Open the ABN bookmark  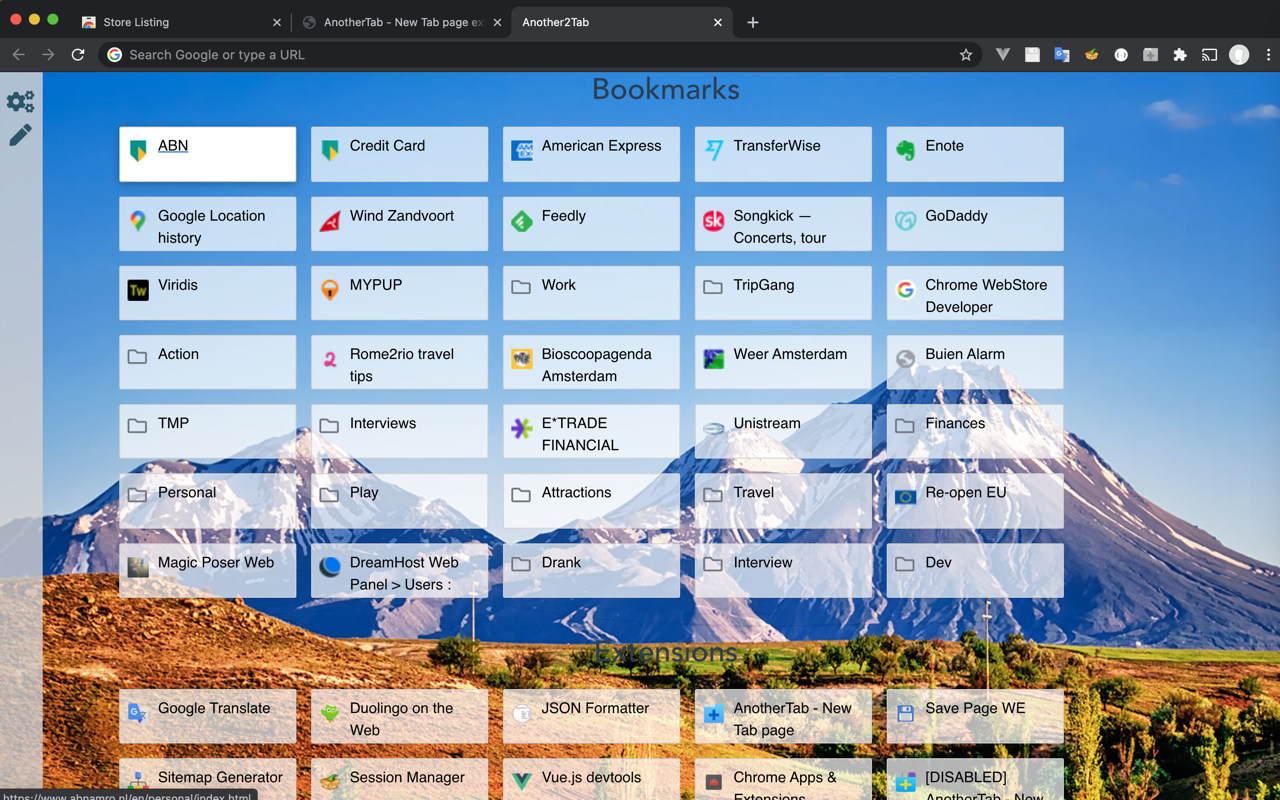pos(207,153)
